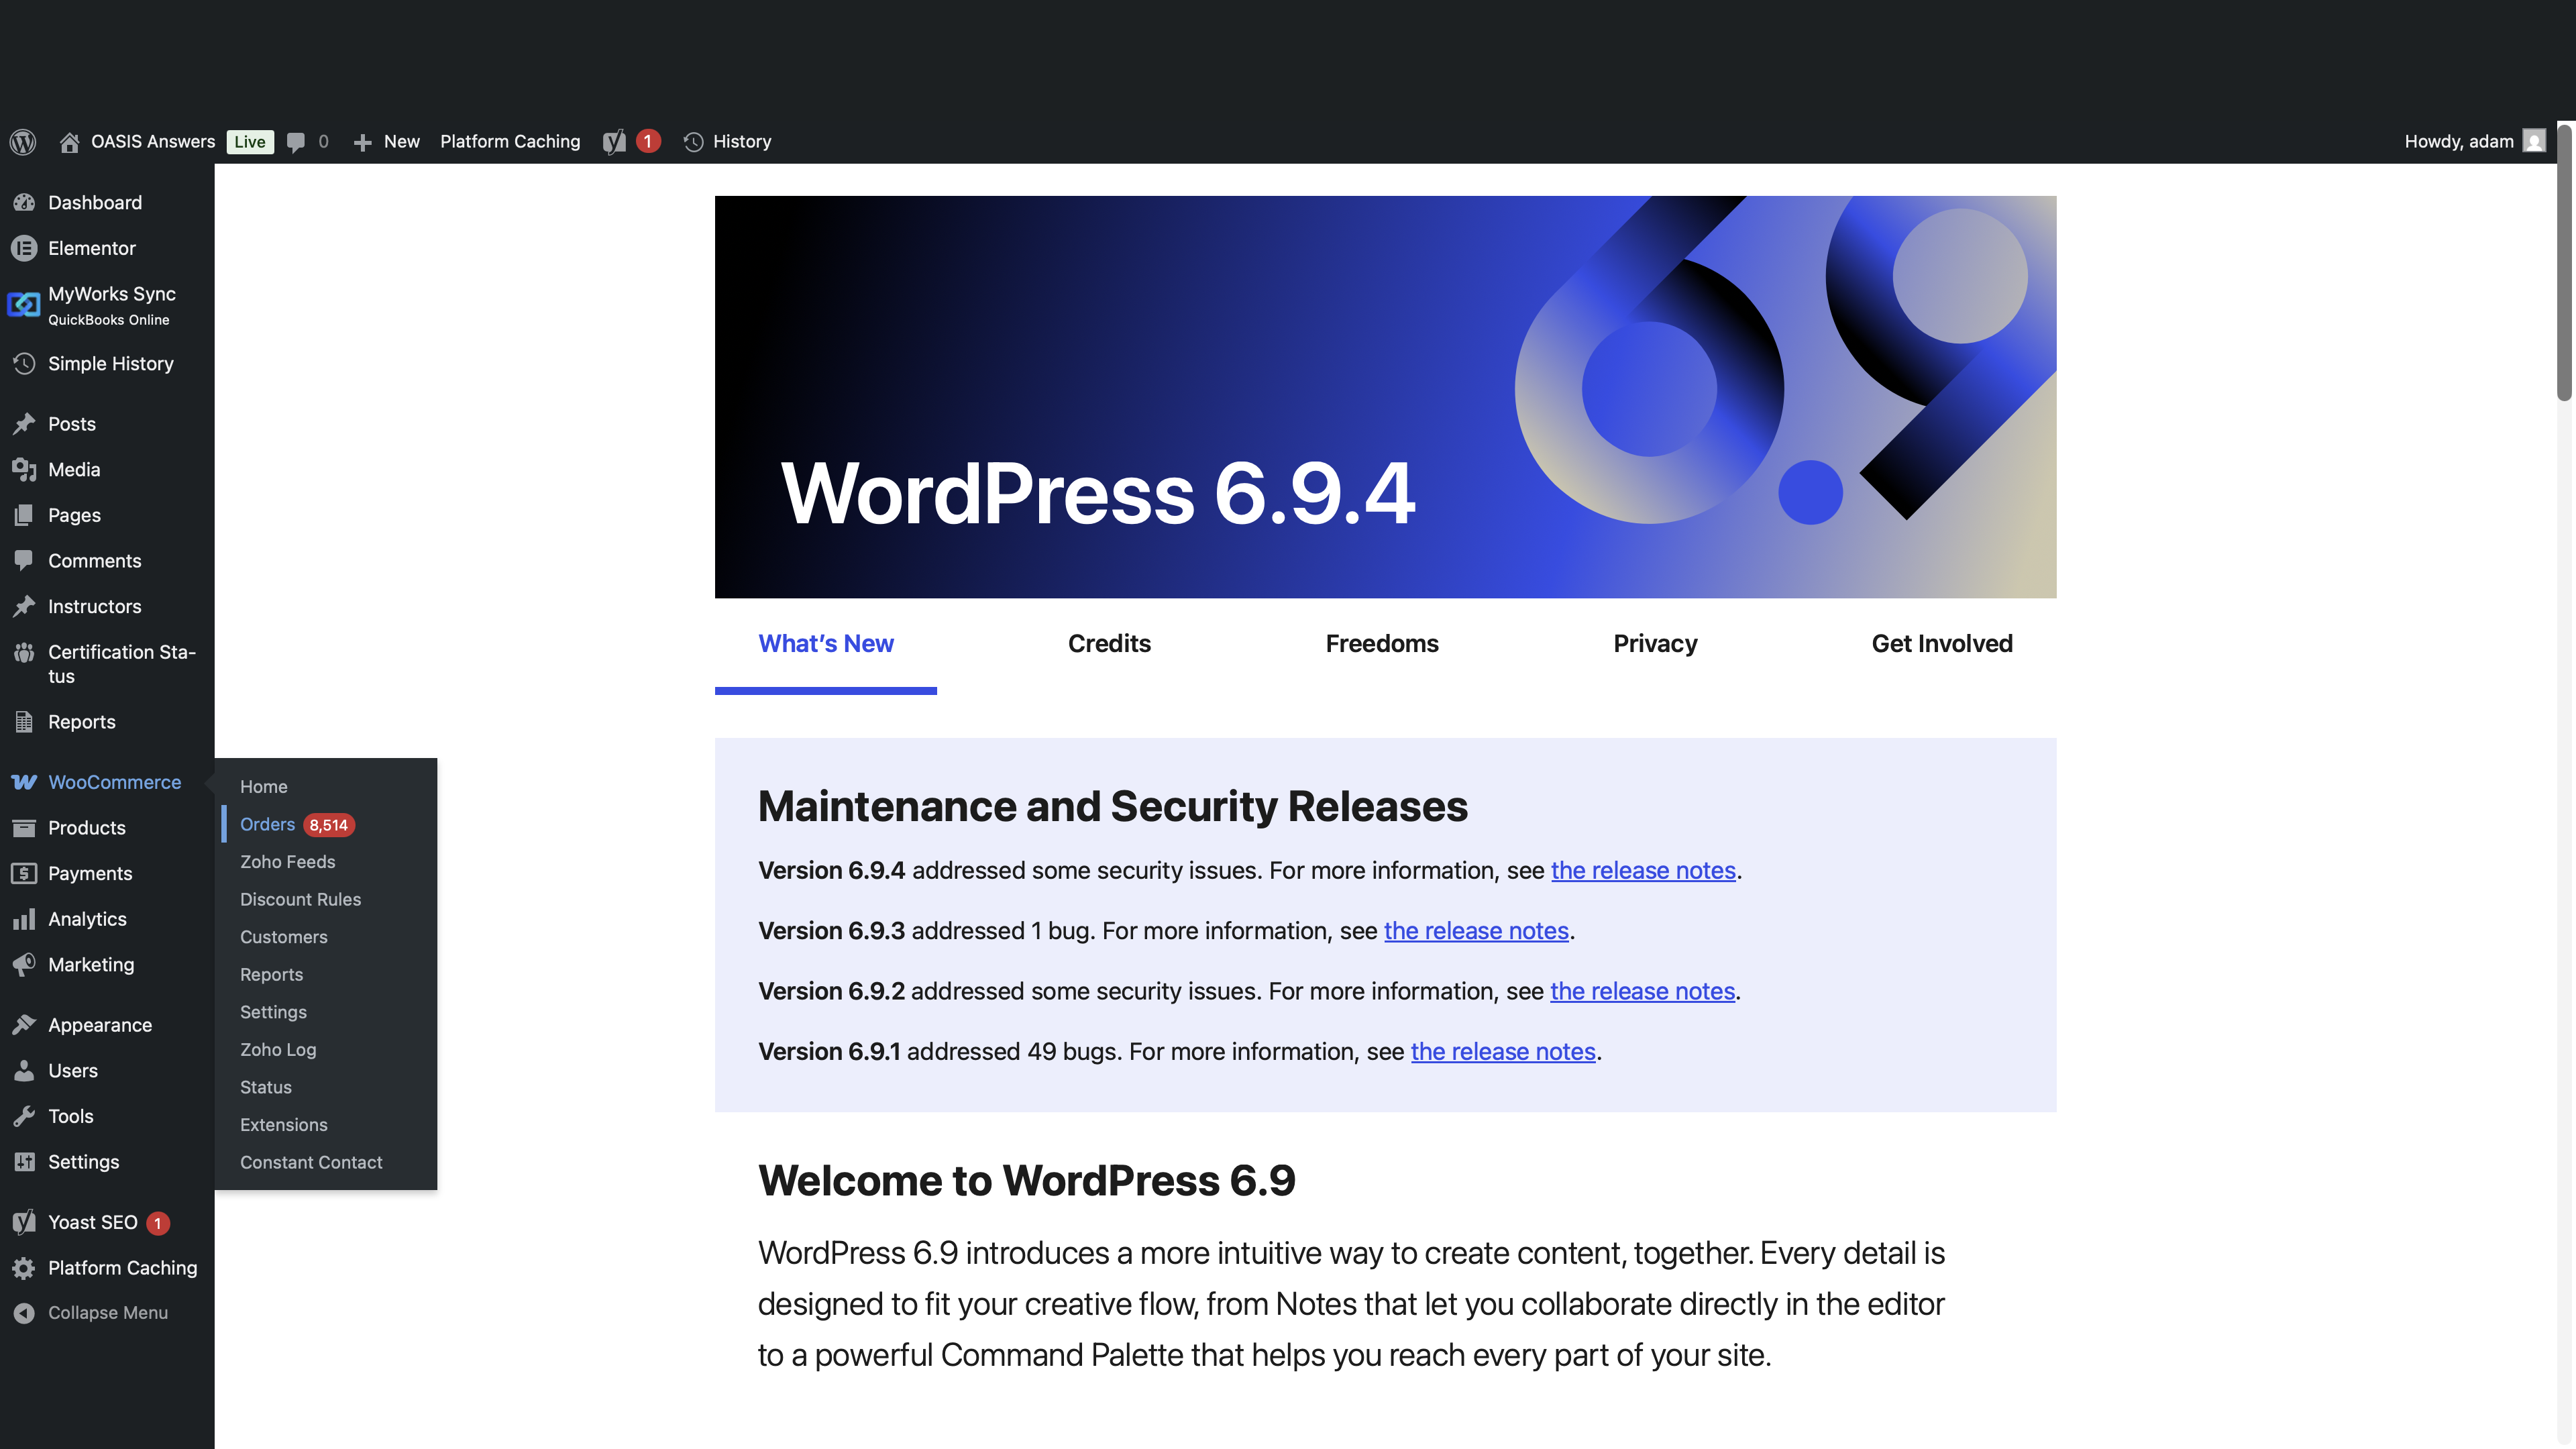Select Constant Contact in the submenu
Viewport: 2576px width, 1449px height.
[311, 1163]
